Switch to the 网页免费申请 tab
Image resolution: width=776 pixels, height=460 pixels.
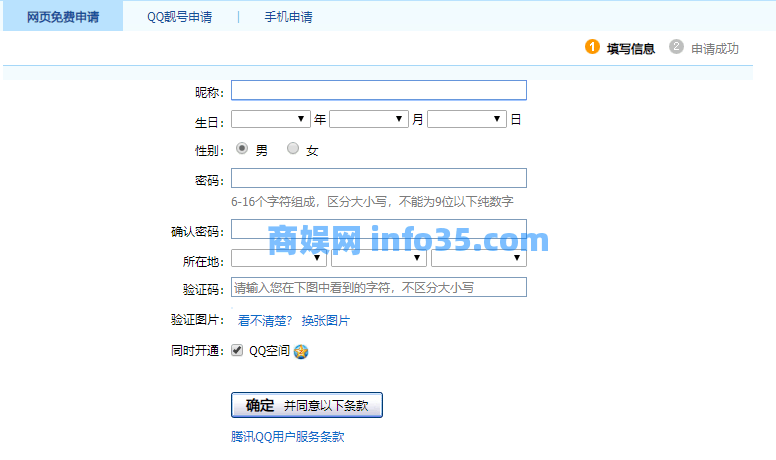point(63,16)
